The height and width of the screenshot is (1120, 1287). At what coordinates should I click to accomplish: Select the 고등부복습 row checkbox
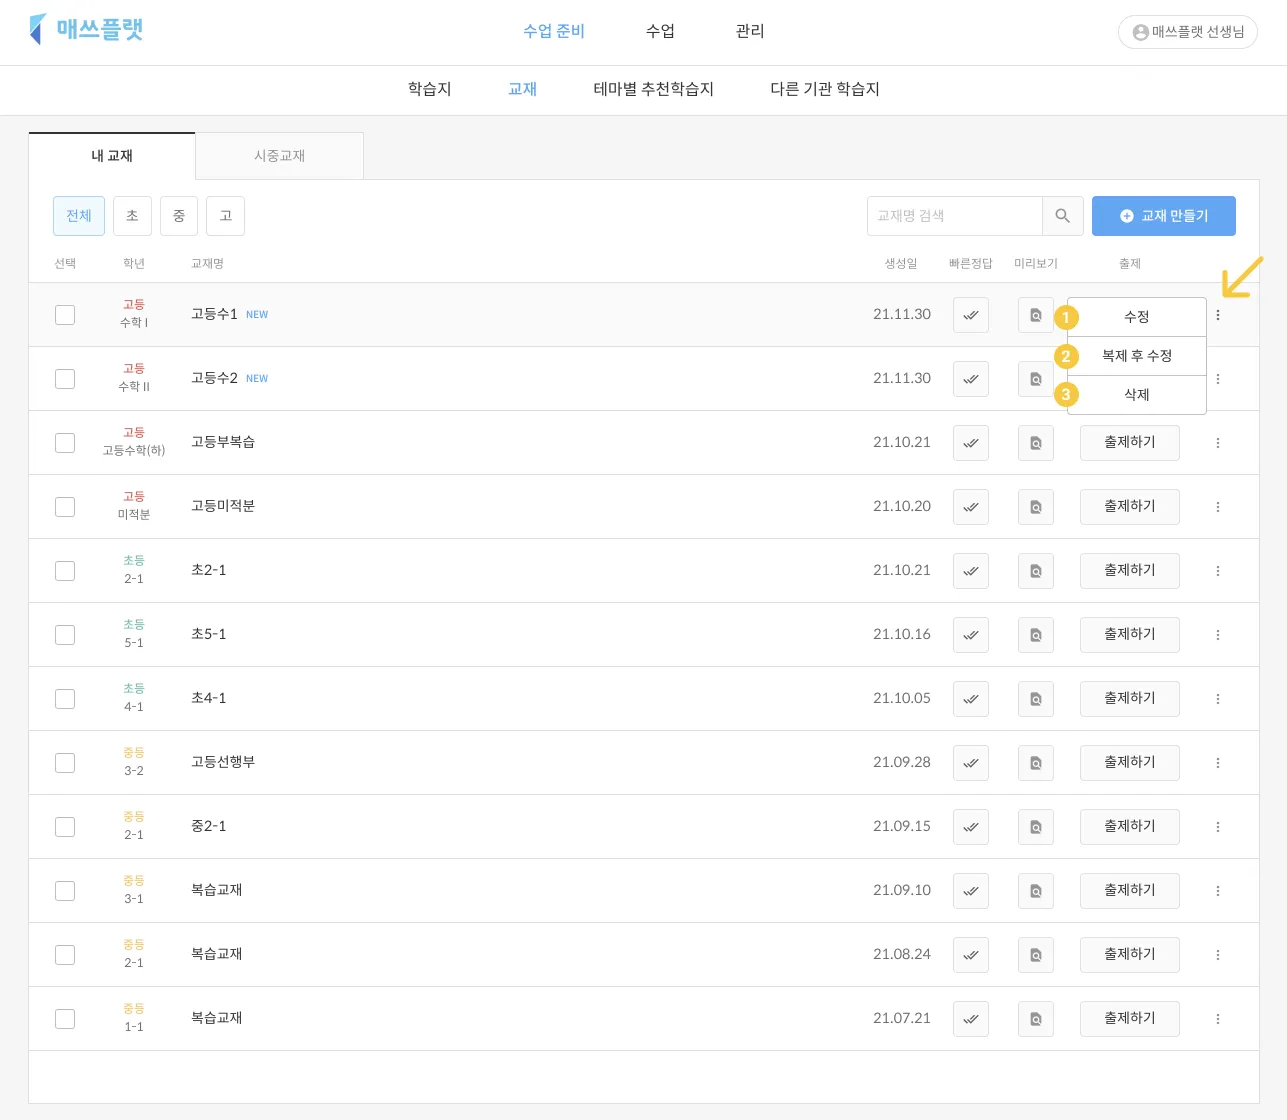click(65, 443)
